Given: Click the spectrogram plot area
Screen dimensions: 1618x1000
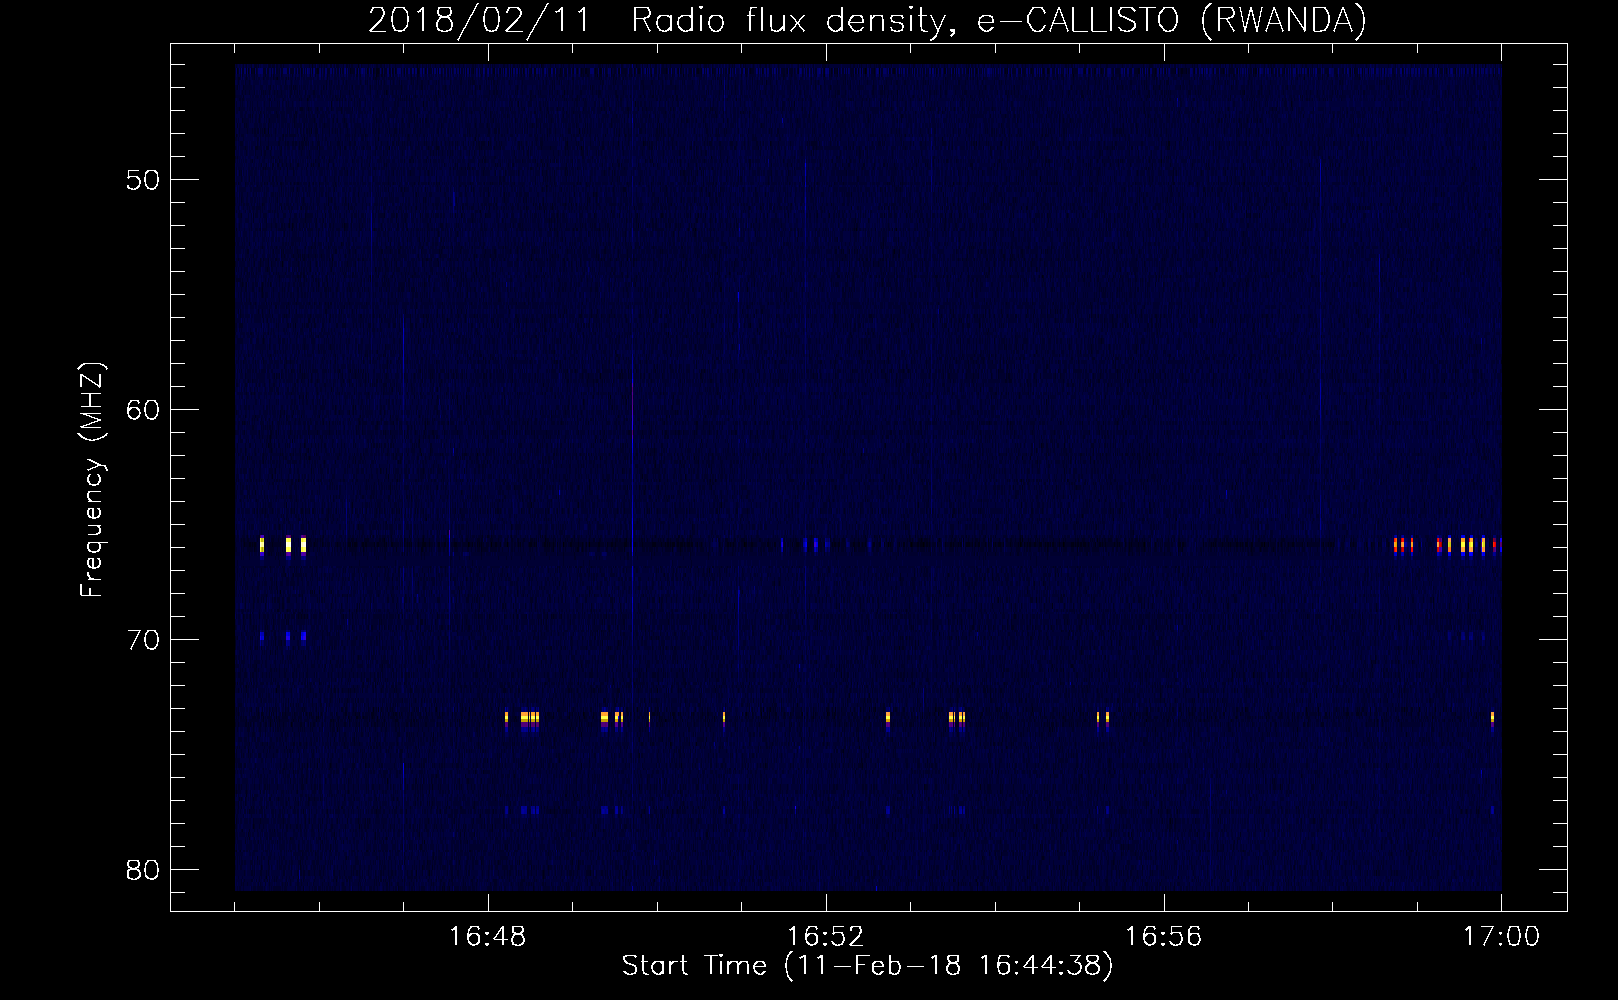Looking at the screenshot, I should click(868, 478).
